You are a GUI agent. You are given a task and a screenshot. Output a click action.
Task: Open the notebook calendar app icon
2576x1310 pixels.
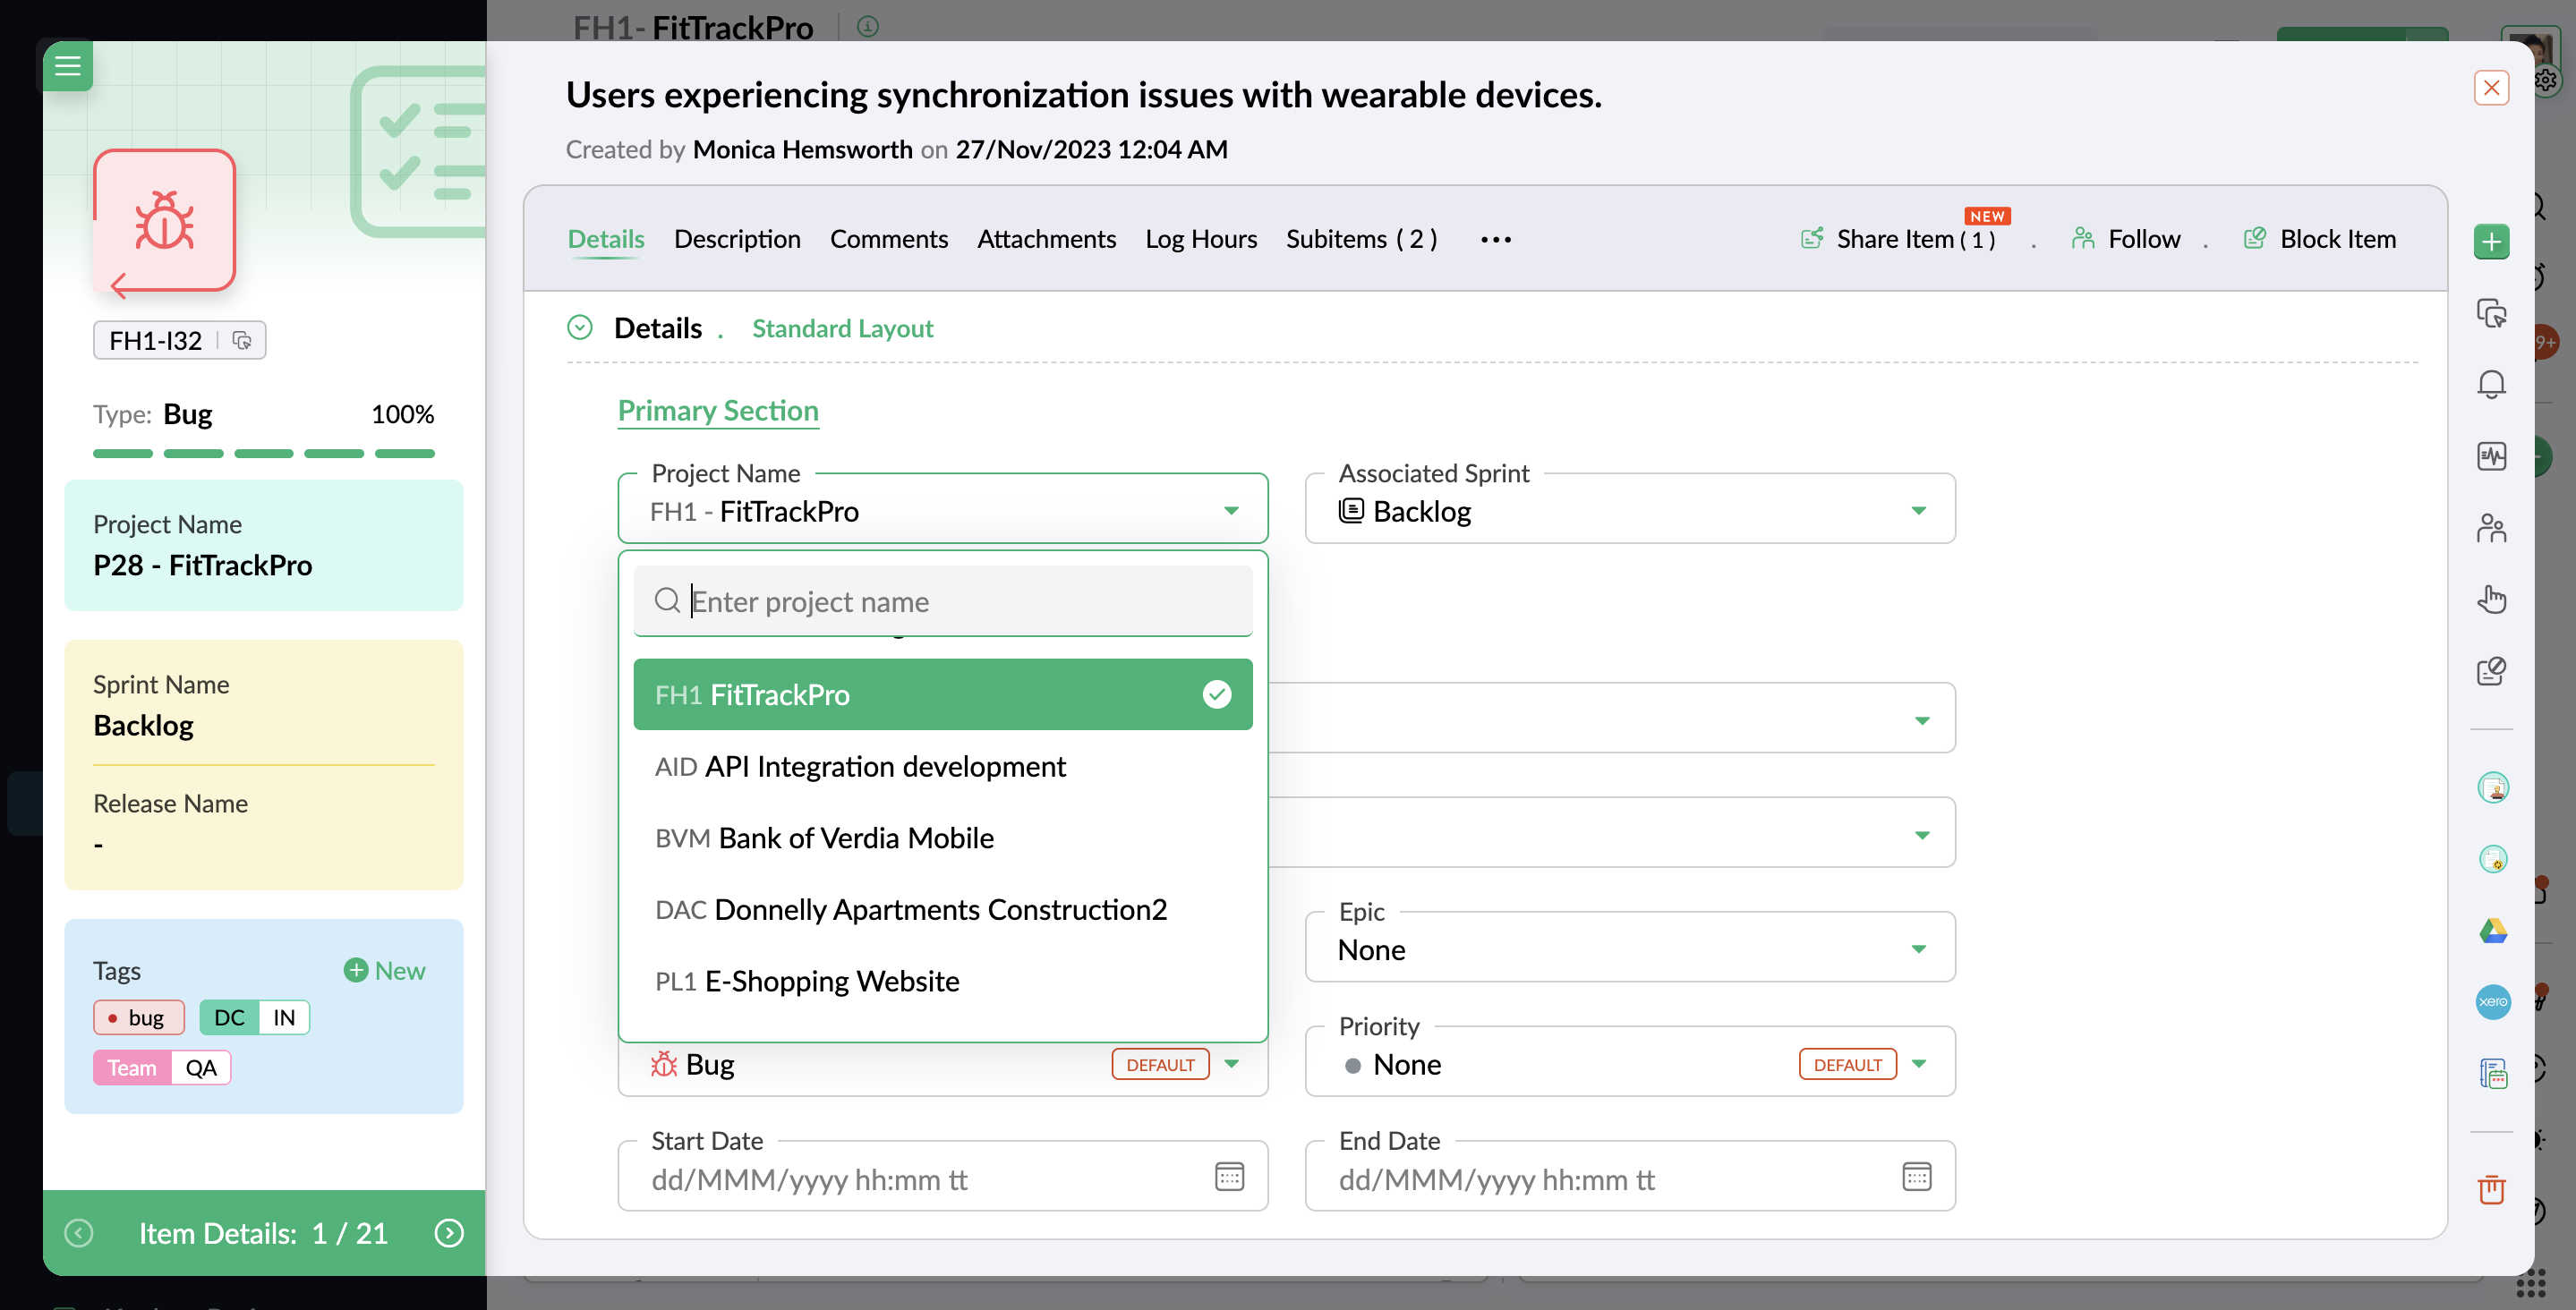coord(2493,1074)
